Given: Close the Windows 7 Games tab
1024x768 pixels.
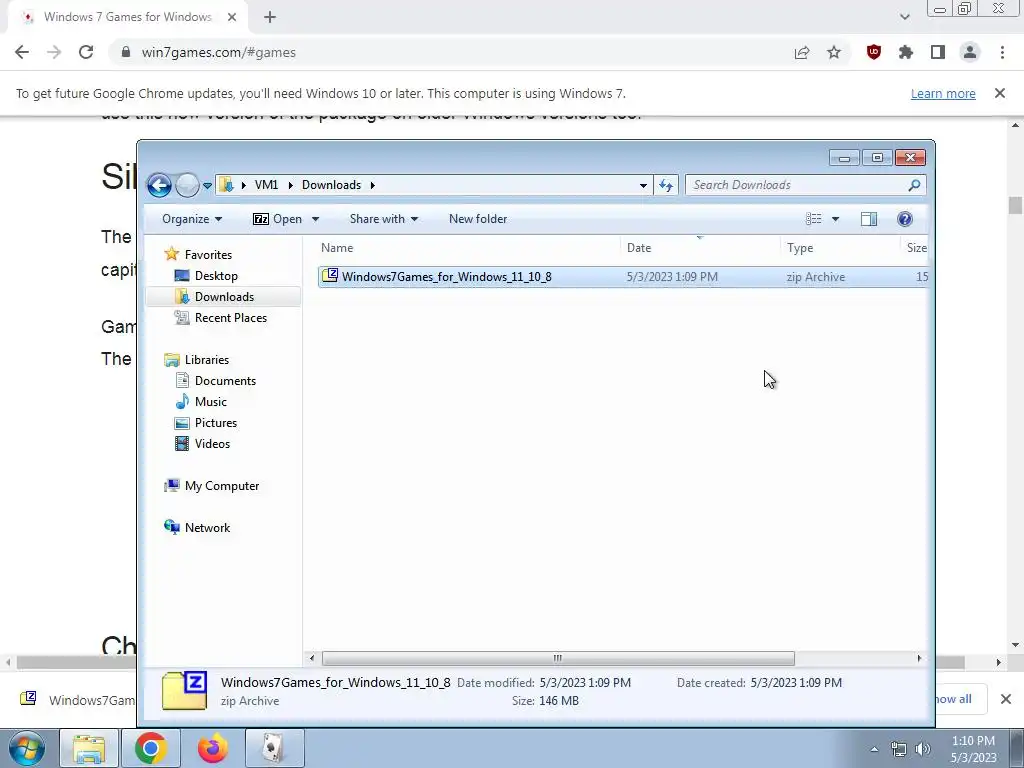Looking at the screenshot, I should coord(232,17).
